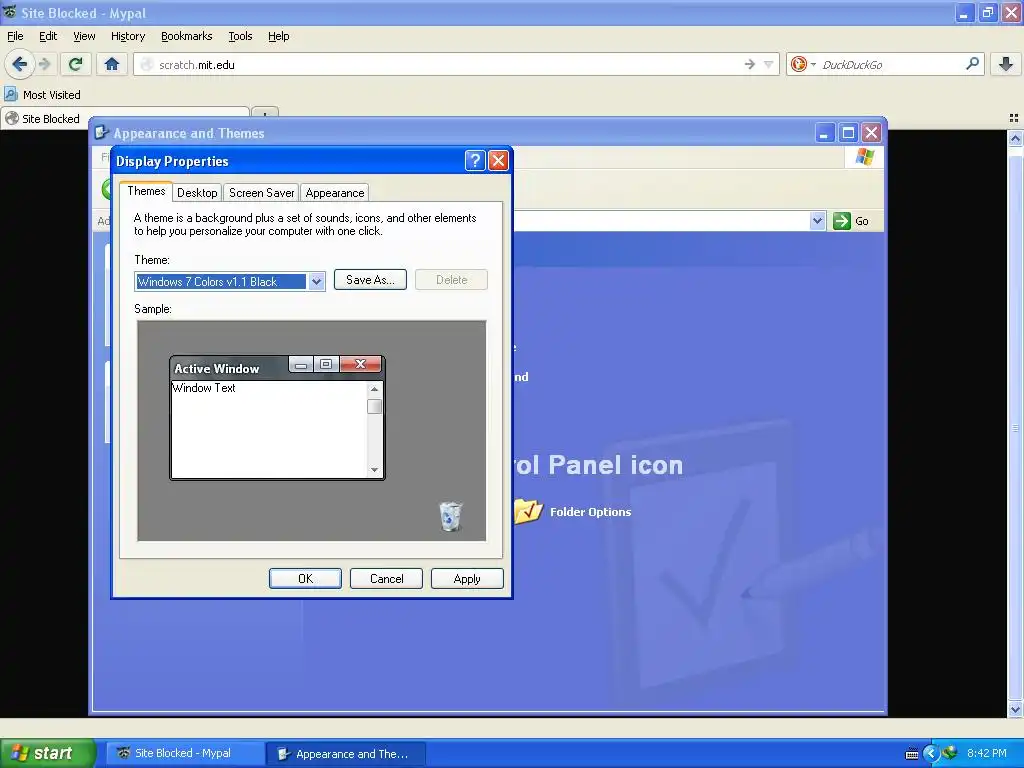
Task: Open the View menu in Mypal
Action: pos(84,36)
